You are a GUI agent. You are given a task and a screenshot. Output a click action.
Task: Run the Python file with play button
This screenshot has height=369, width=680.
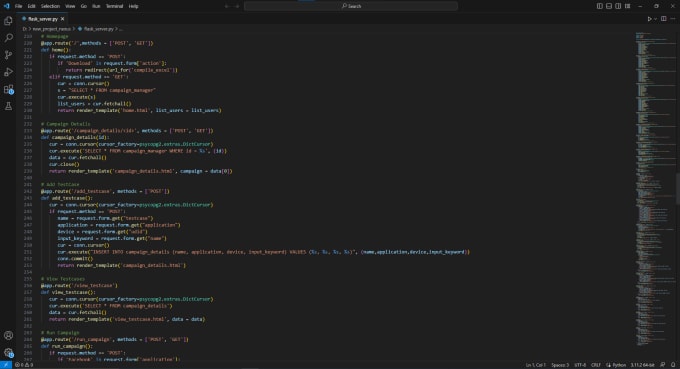tap(649, 19)
